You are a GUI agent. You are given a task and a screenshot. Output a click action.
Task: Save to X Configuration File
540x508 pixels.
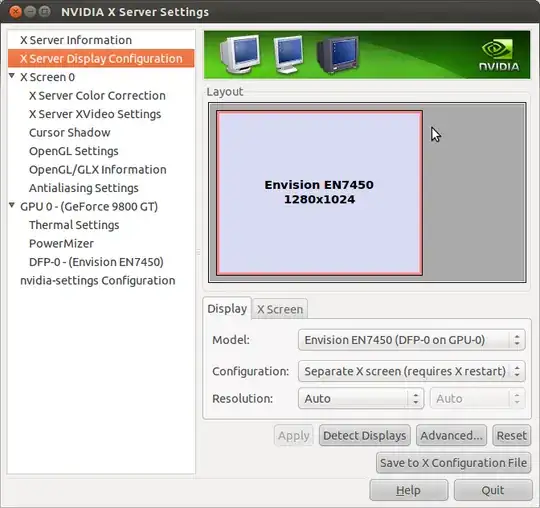[453, 463]
